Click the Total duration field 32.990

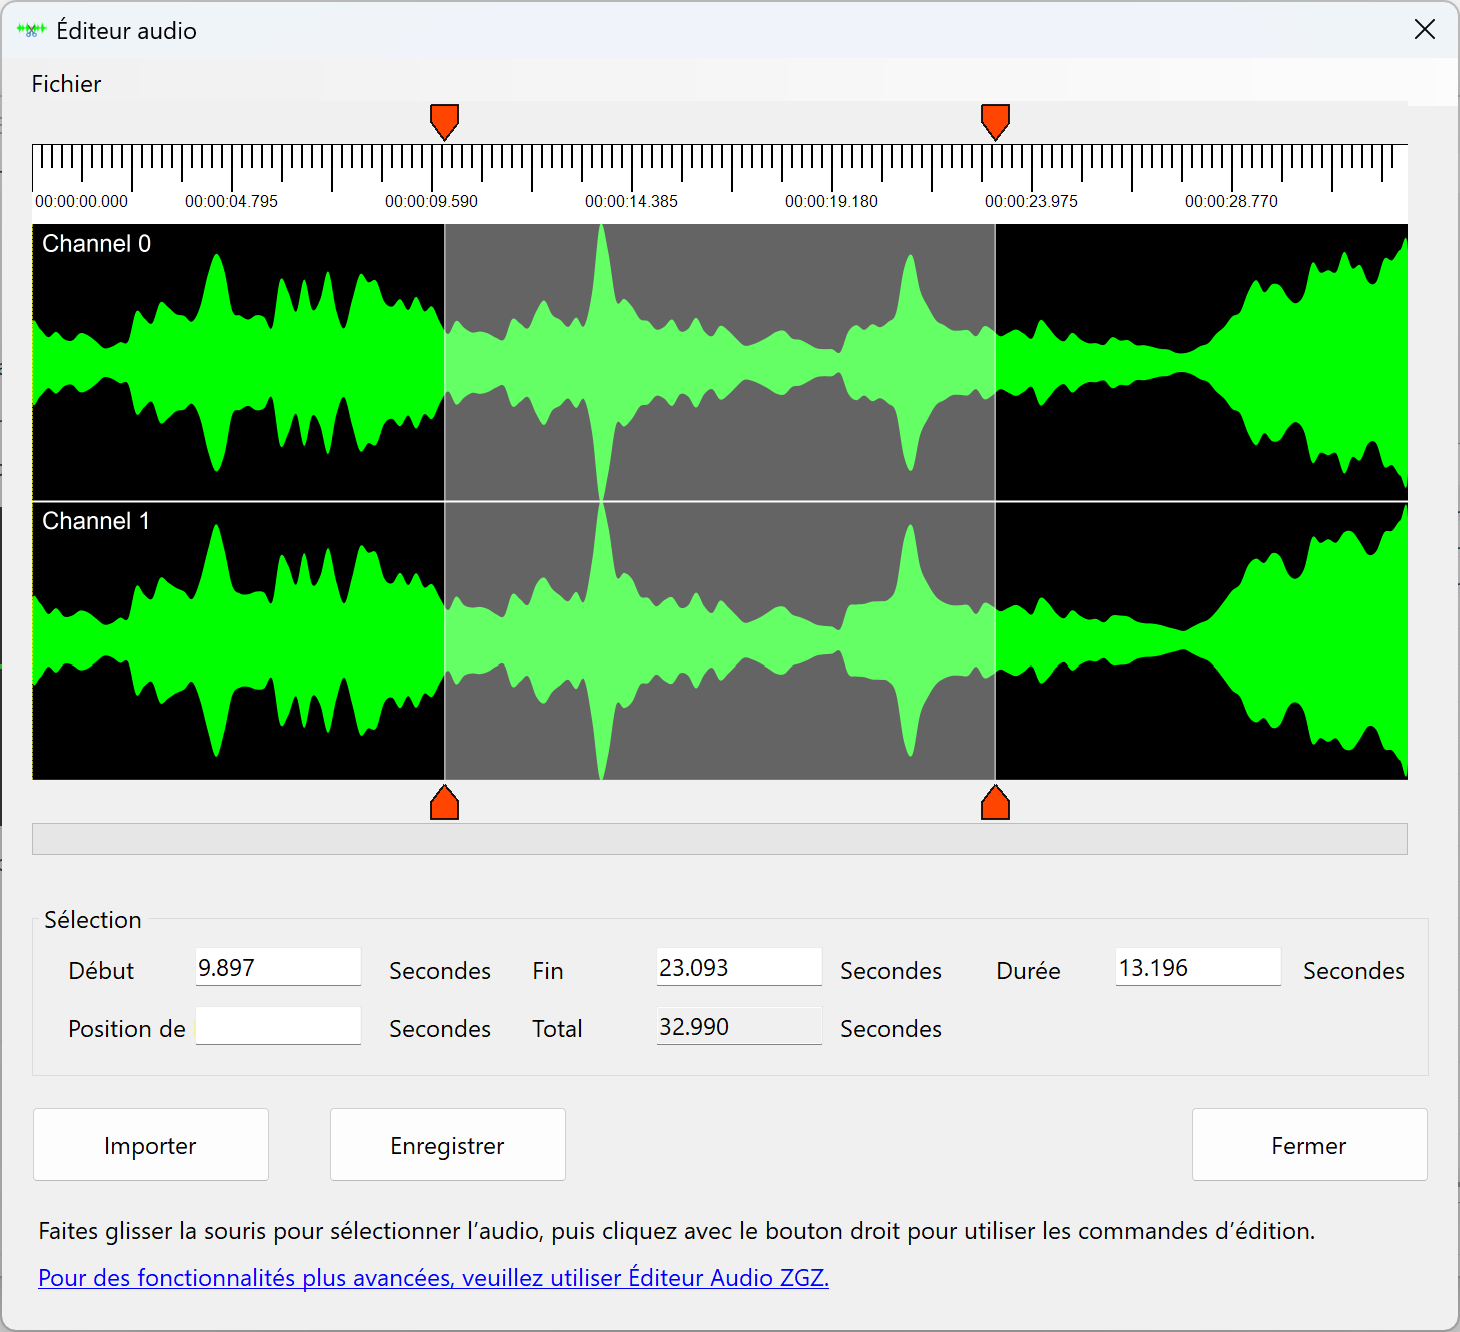[x=739, y=1026]
